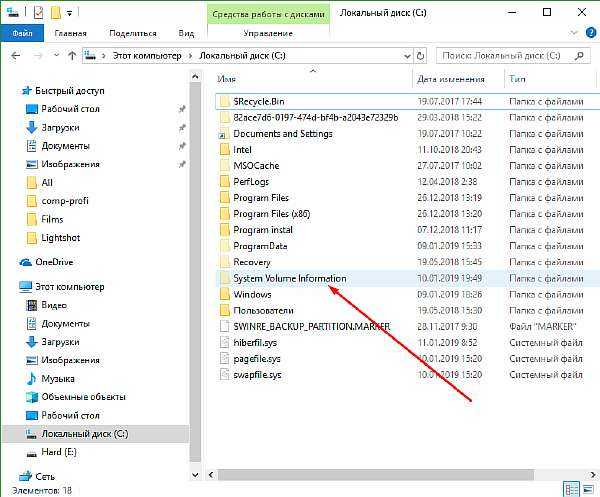Select Этот компьютер in navigation pane
This screenshot has height=497, width=600.
point(70,287)
